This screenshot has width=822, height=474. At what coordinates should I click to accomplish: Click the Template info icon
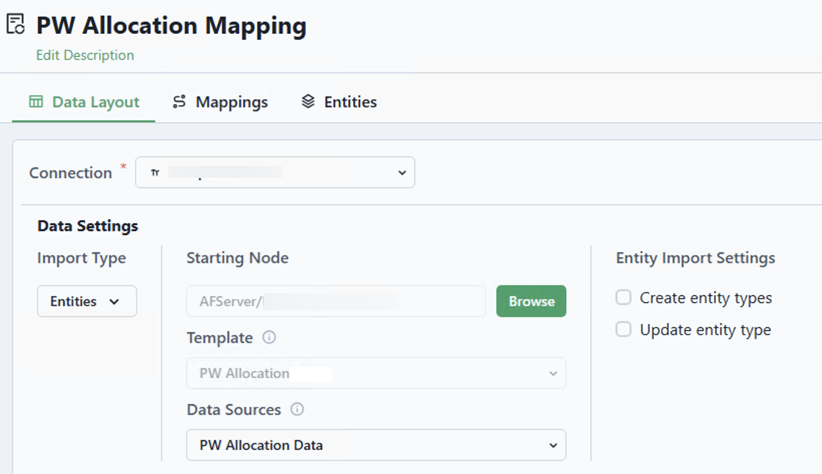click(x=269, y=337)
